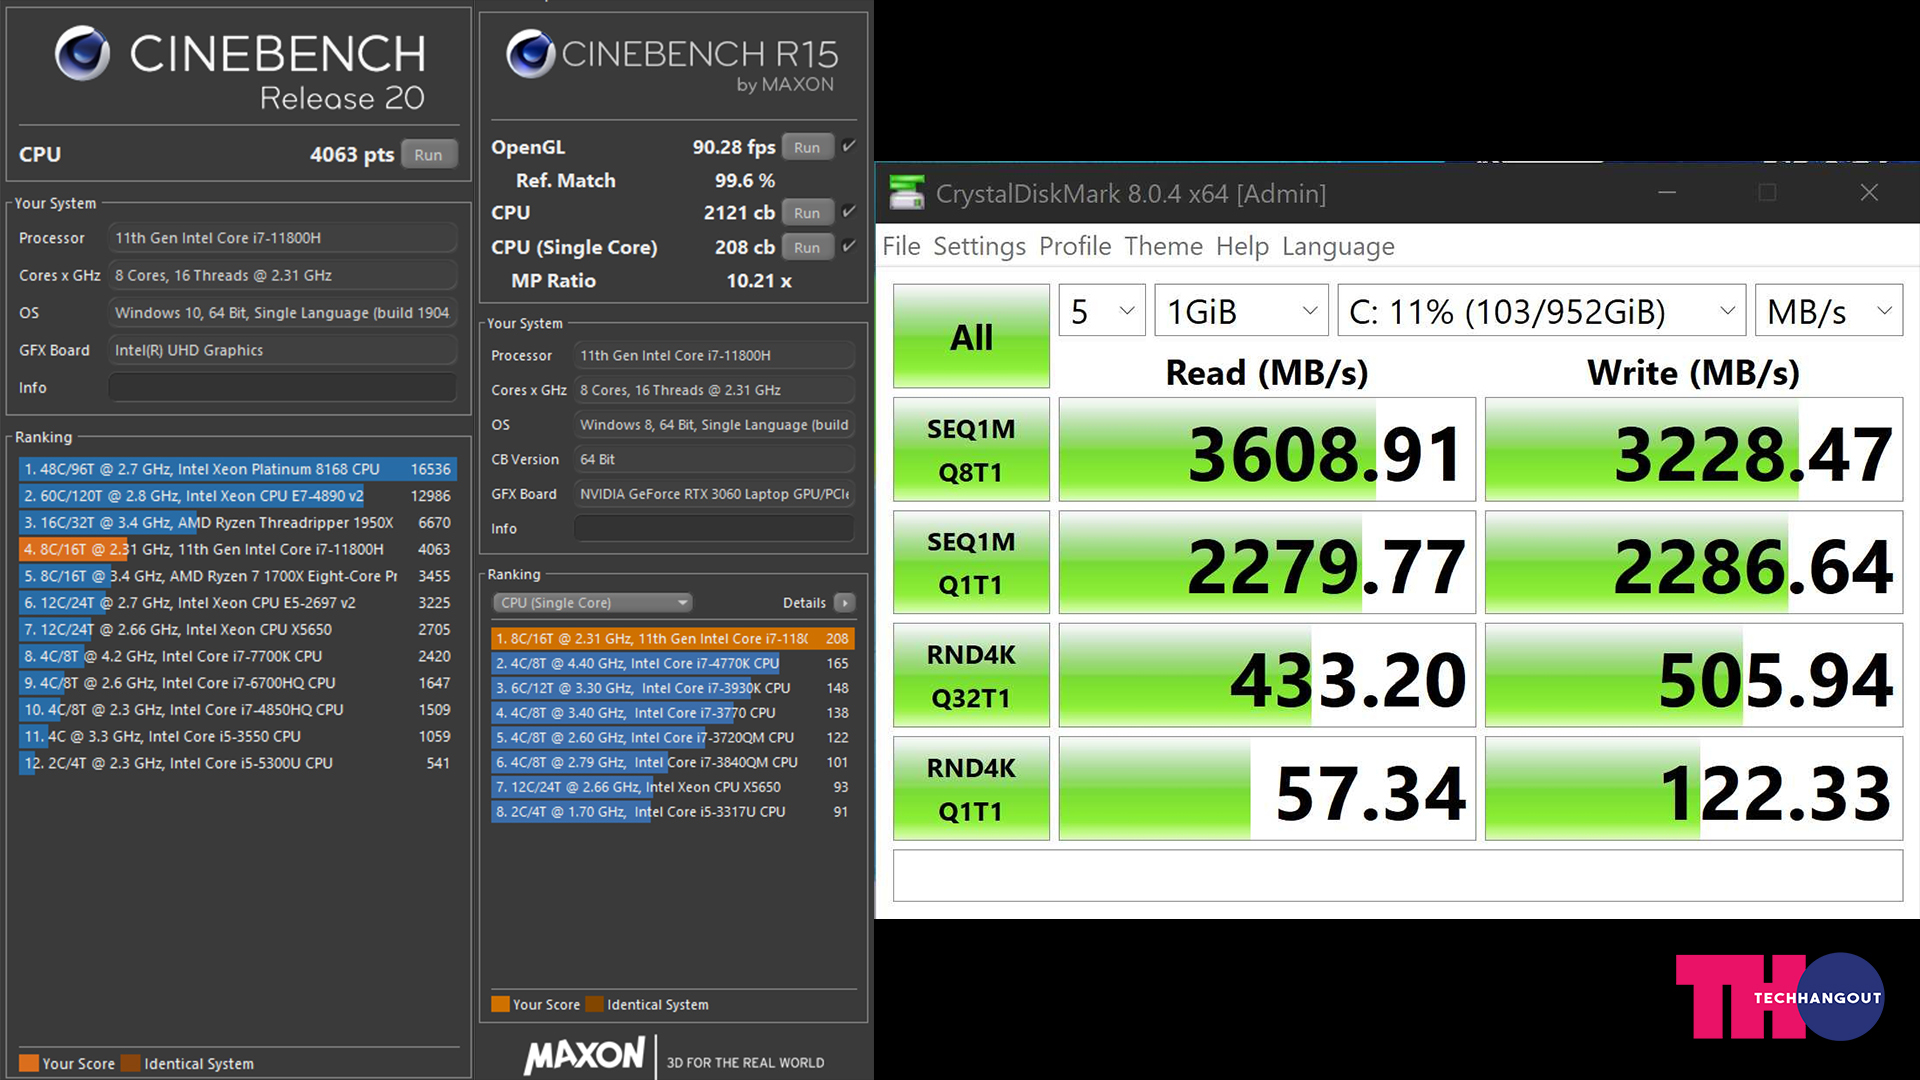1920x1080 pixels.
Task: Click the SEQ1M Q1T1 read result 2279.77
Action: click(x=1267, y=563)
